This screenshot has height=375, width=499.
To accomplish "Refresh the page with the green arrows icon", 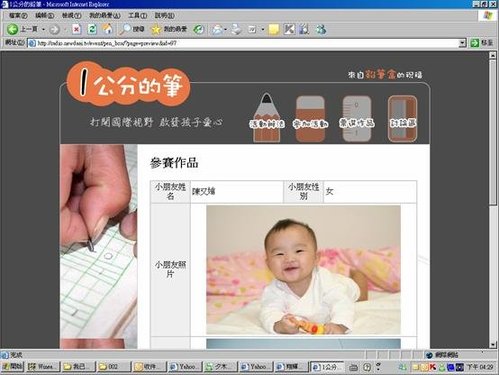I will tap(92, 29).
